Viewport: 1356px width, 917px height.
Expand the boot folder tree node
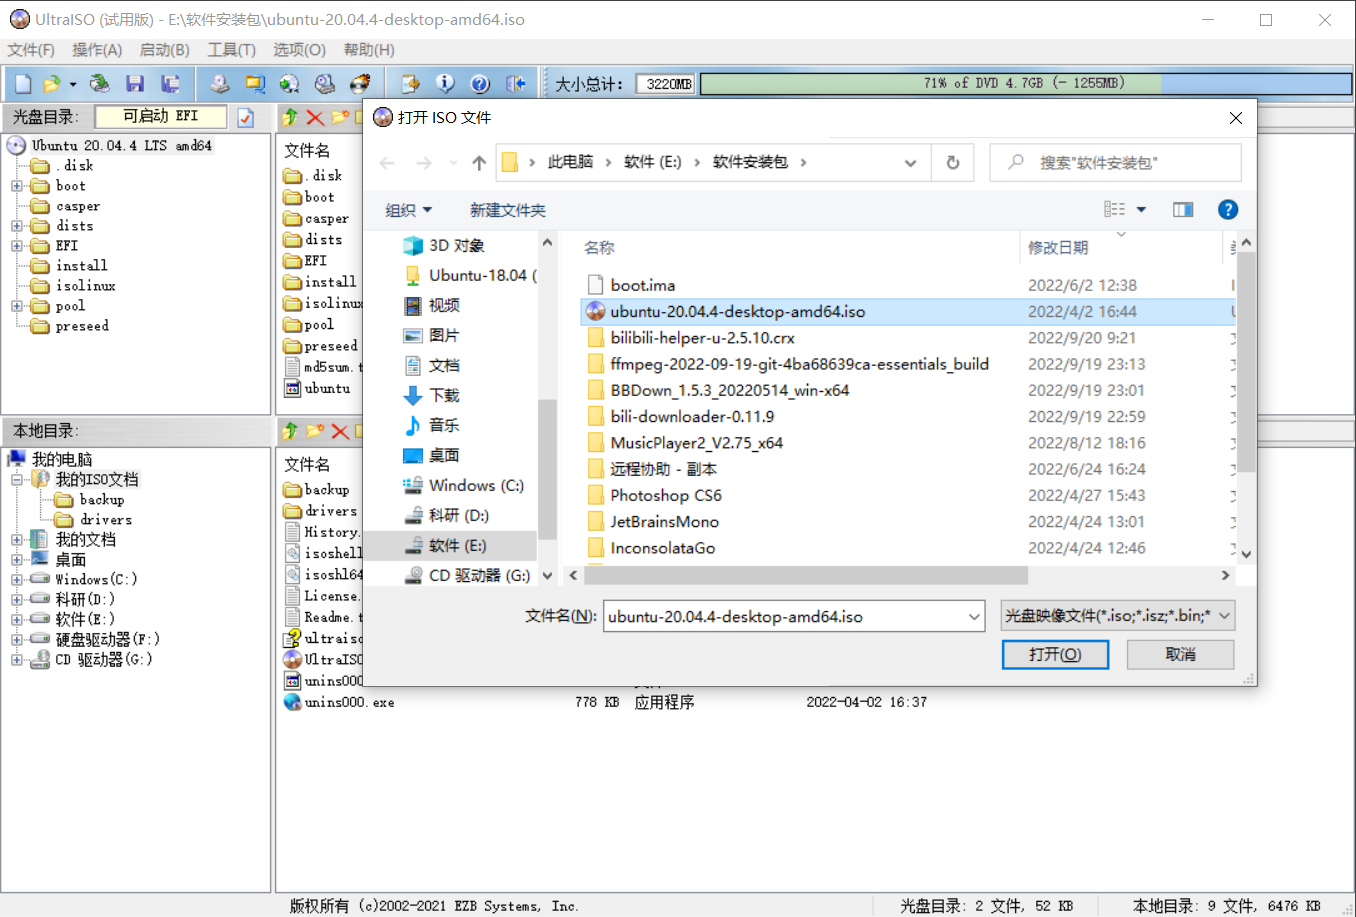coord(17,186)
